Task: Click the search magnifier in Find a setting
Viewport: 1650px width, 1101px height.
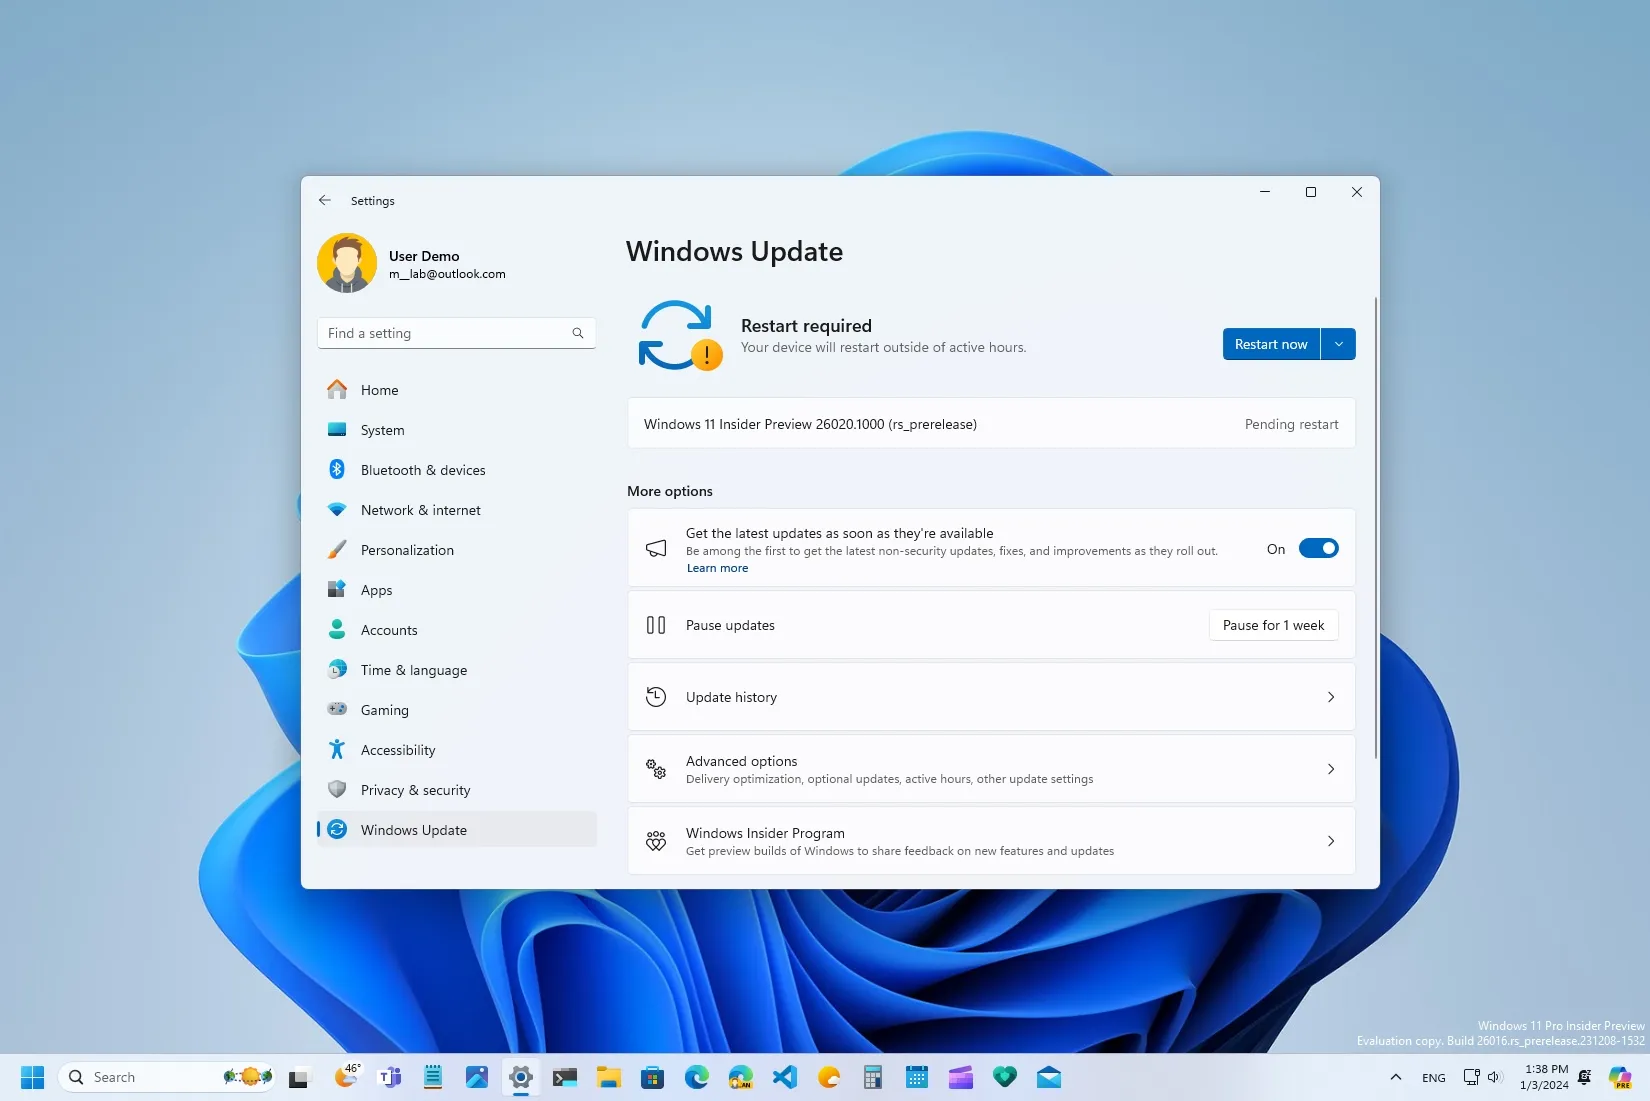Action: click(578, 333)
